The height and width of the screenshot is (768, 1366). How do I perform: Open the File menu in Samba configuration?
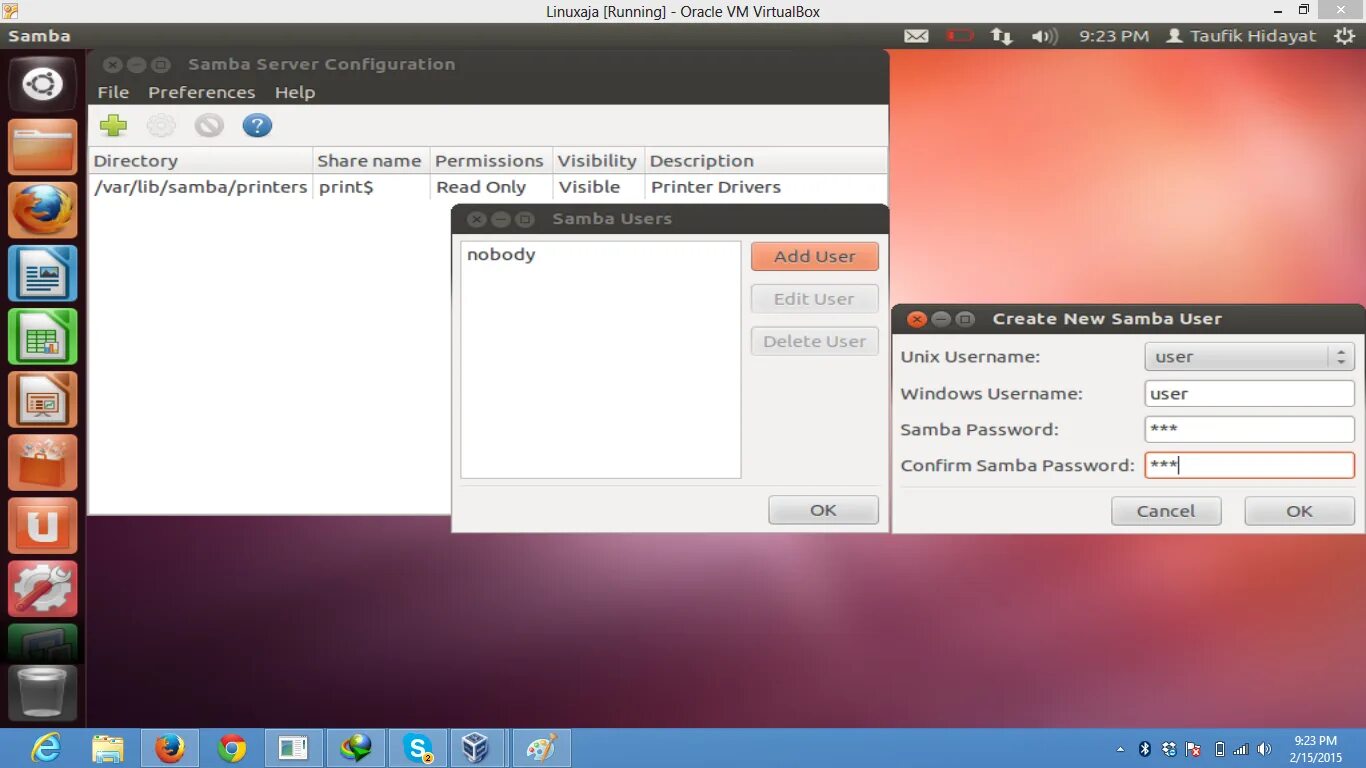[x=113, y=92]
